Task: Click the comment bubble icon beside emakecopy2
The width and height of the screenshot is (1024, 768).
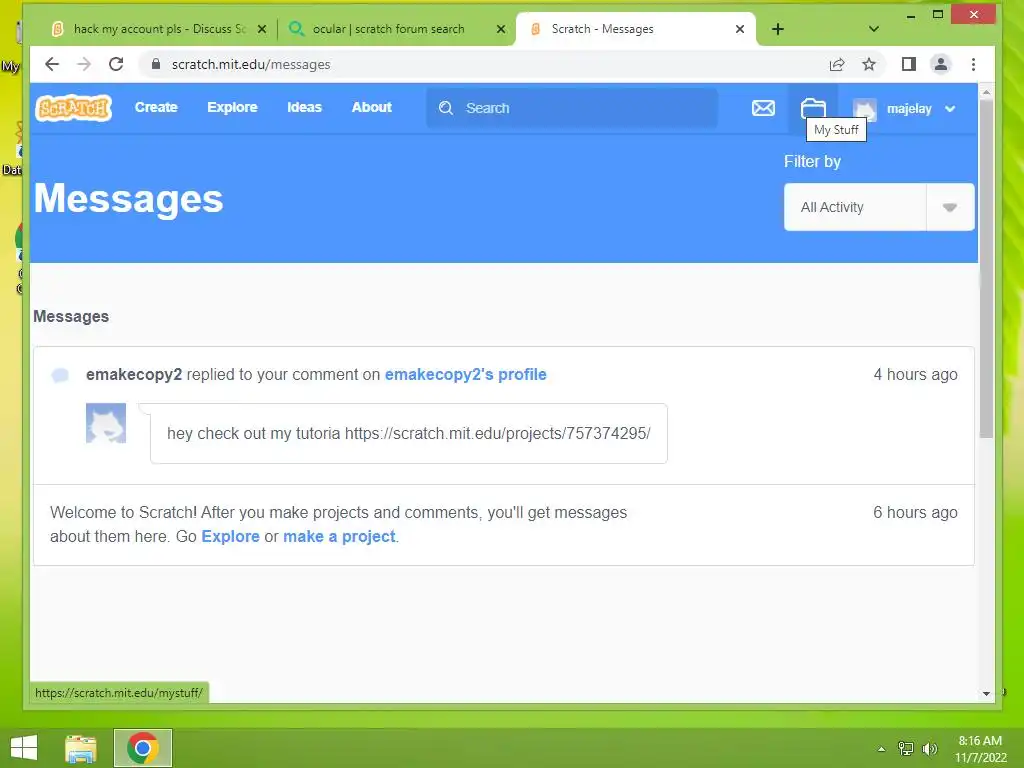Action: point(60,375)
